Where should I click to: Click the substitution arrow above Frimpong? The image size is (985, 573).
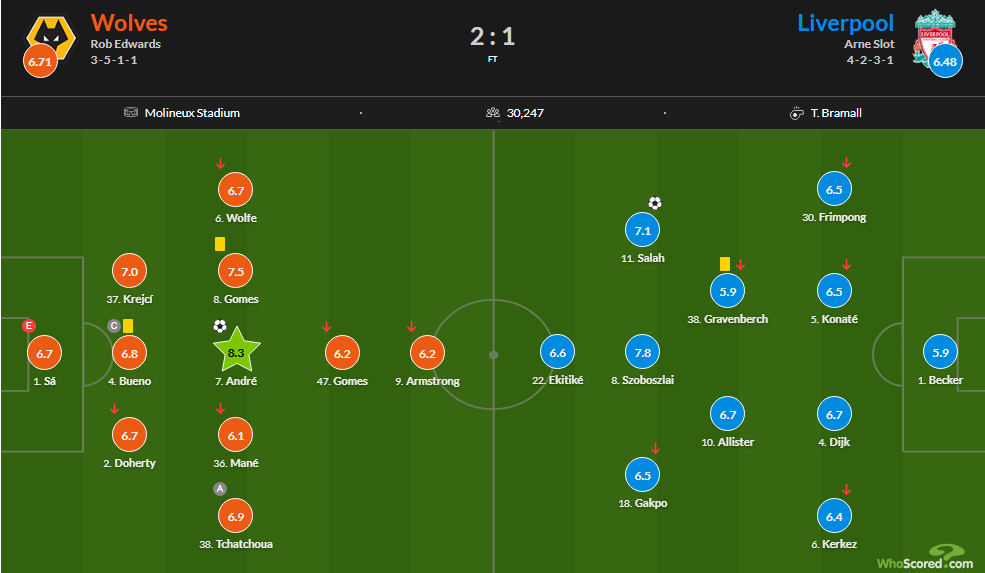click(x=846, y=163)
